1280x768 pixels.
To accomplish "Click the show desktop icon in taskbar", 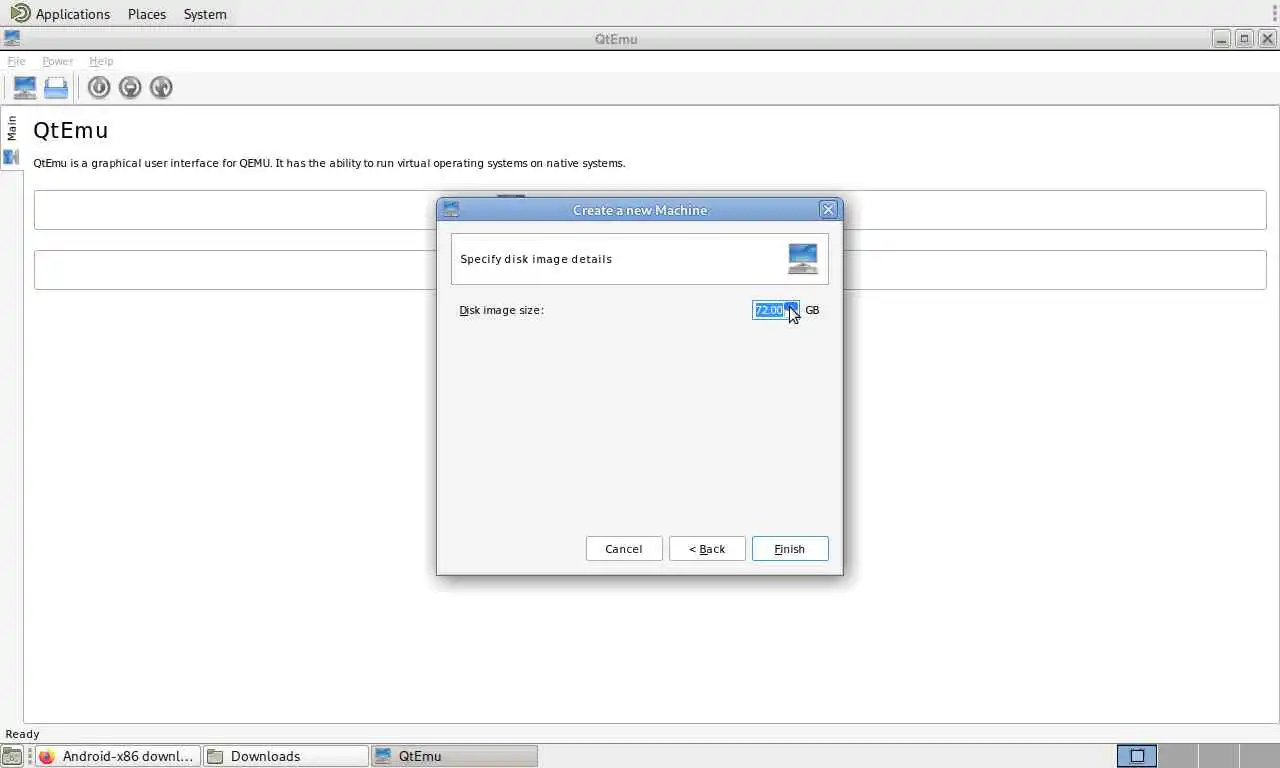I will pyautogui.click(x=11, y=756).
